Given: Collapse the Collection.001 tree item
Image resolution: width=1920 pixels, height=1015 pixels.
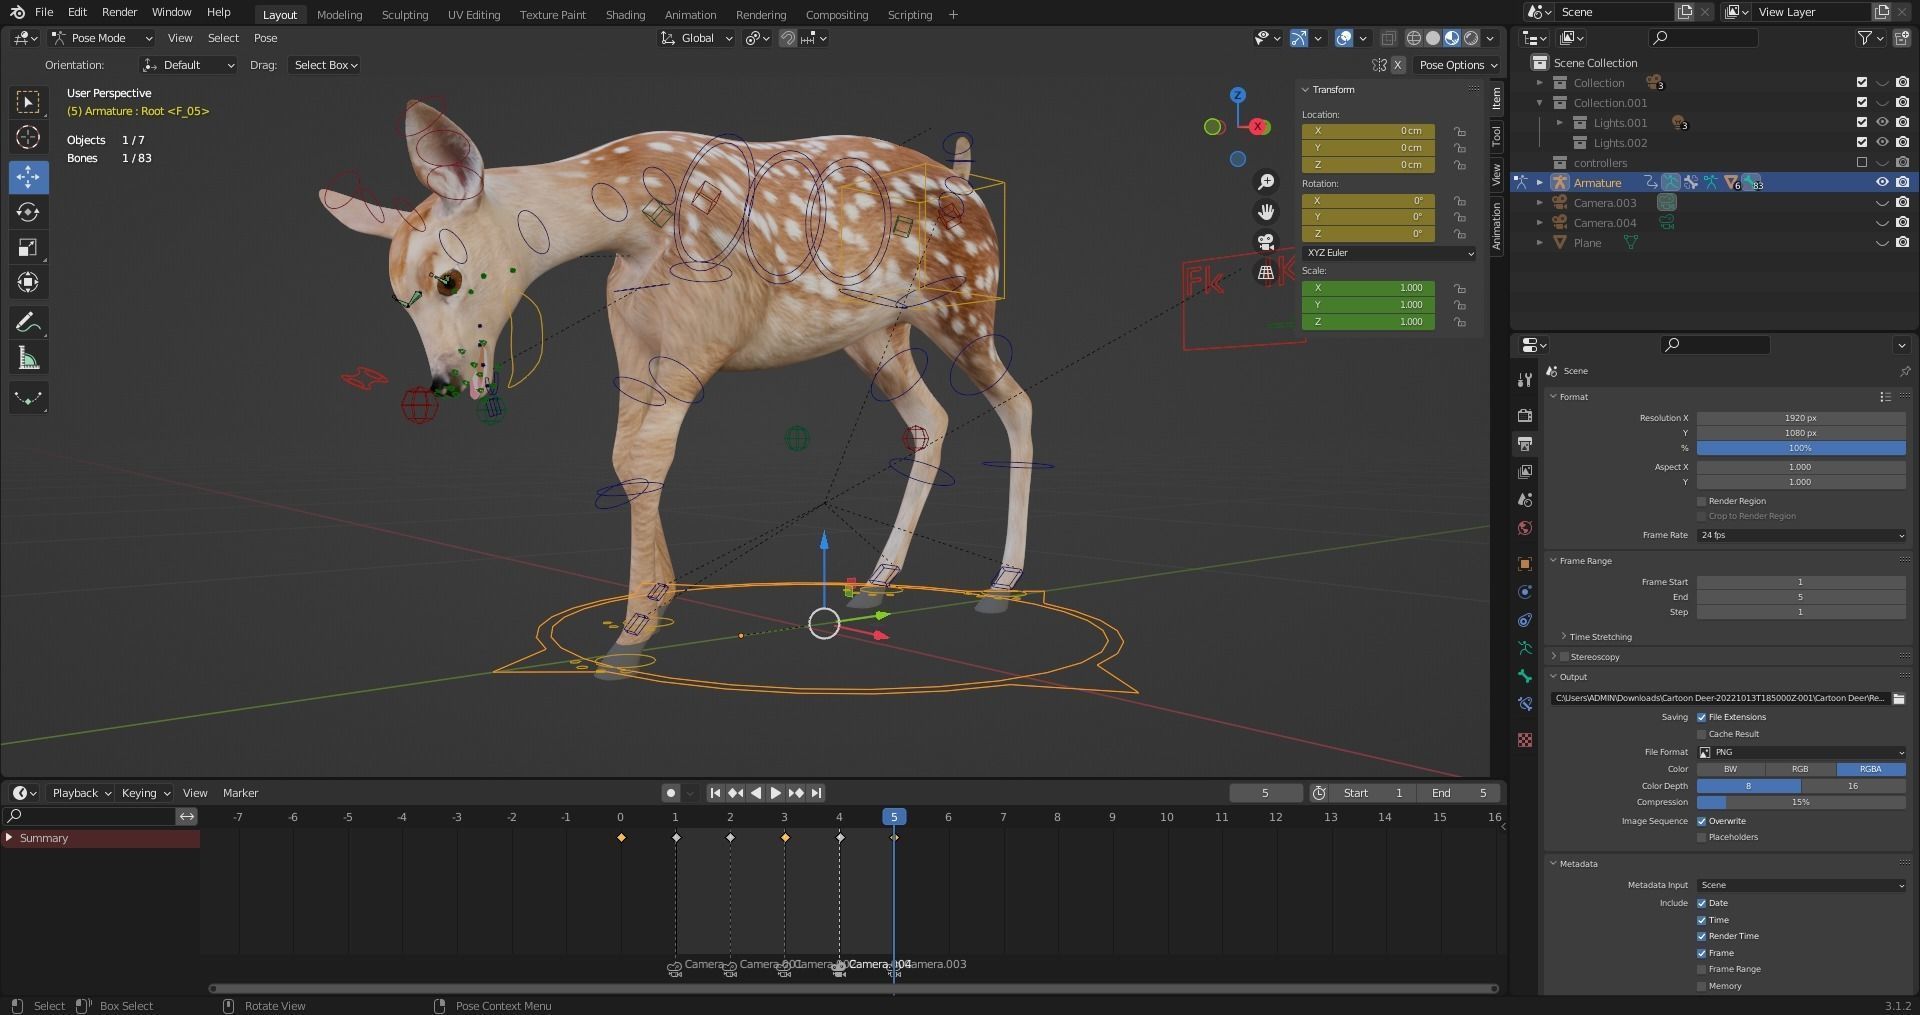Looking at the screenshot, I should (1540, 103).
